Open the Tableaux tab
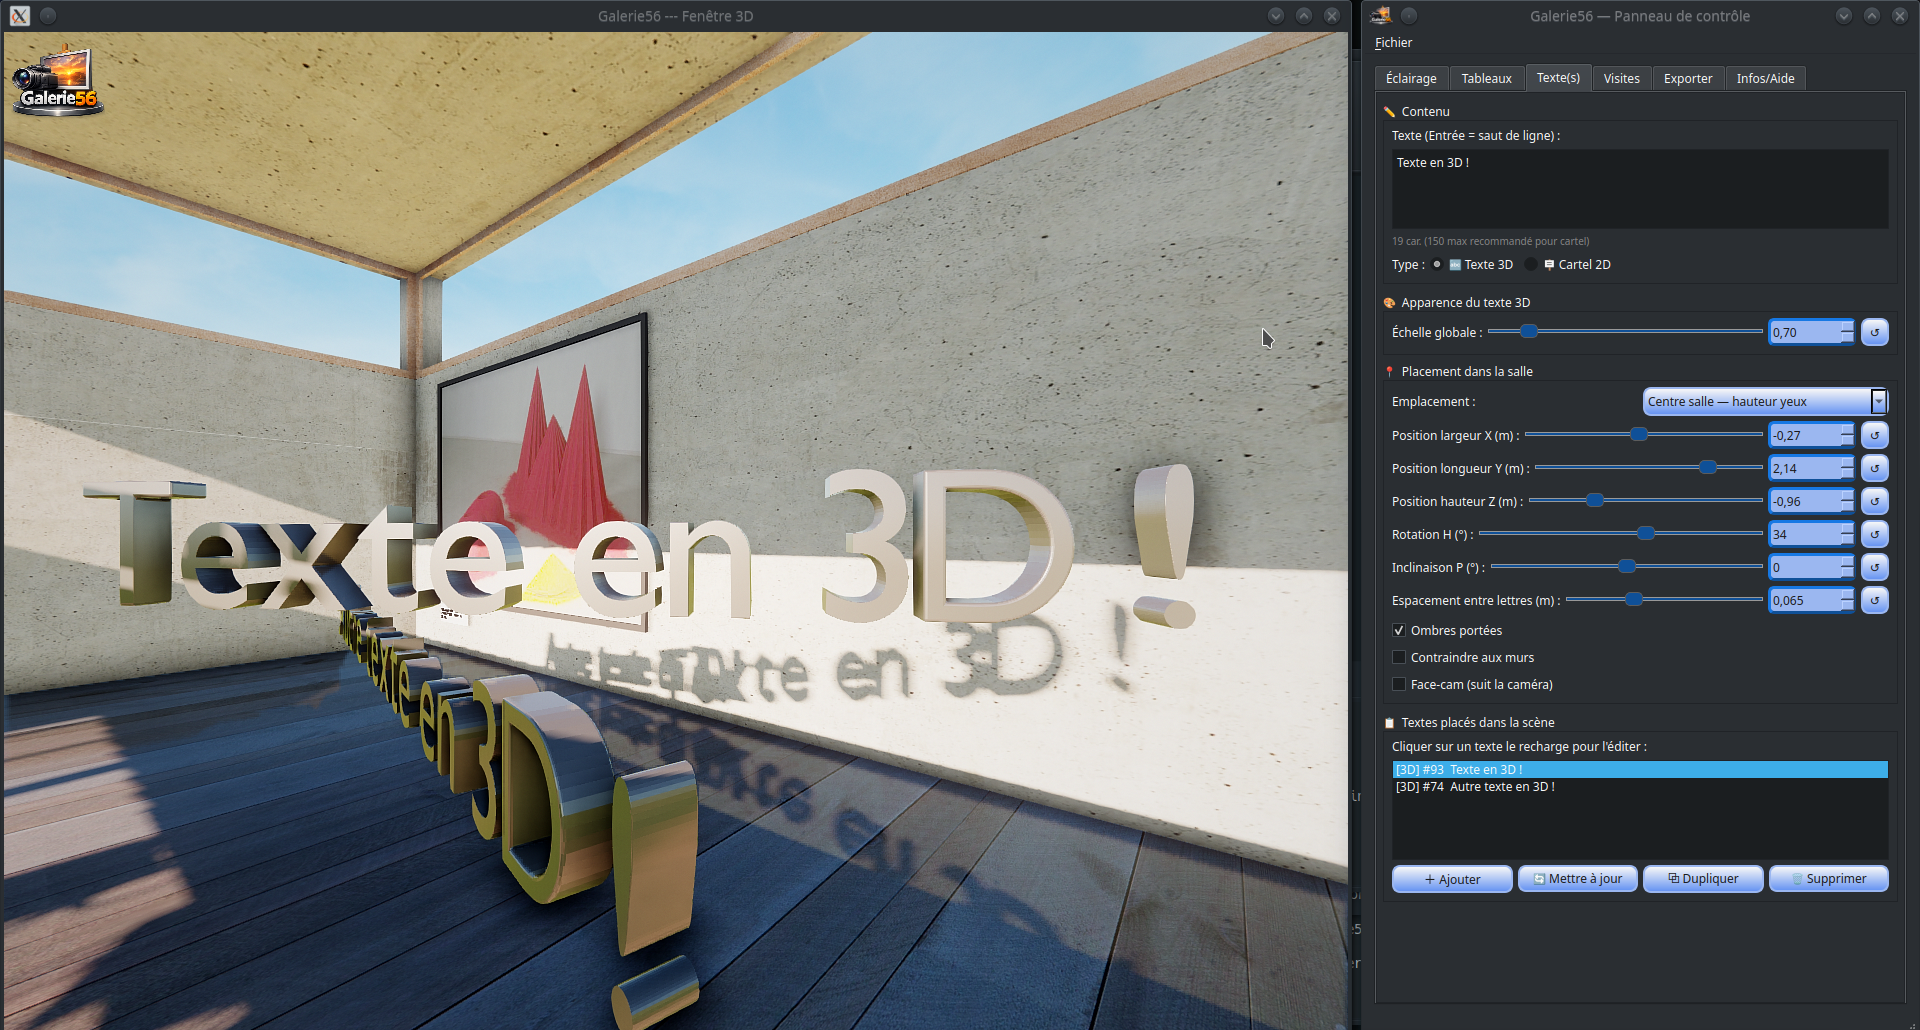This screenshot has height=1030, width=1920. coord(1486,78)
